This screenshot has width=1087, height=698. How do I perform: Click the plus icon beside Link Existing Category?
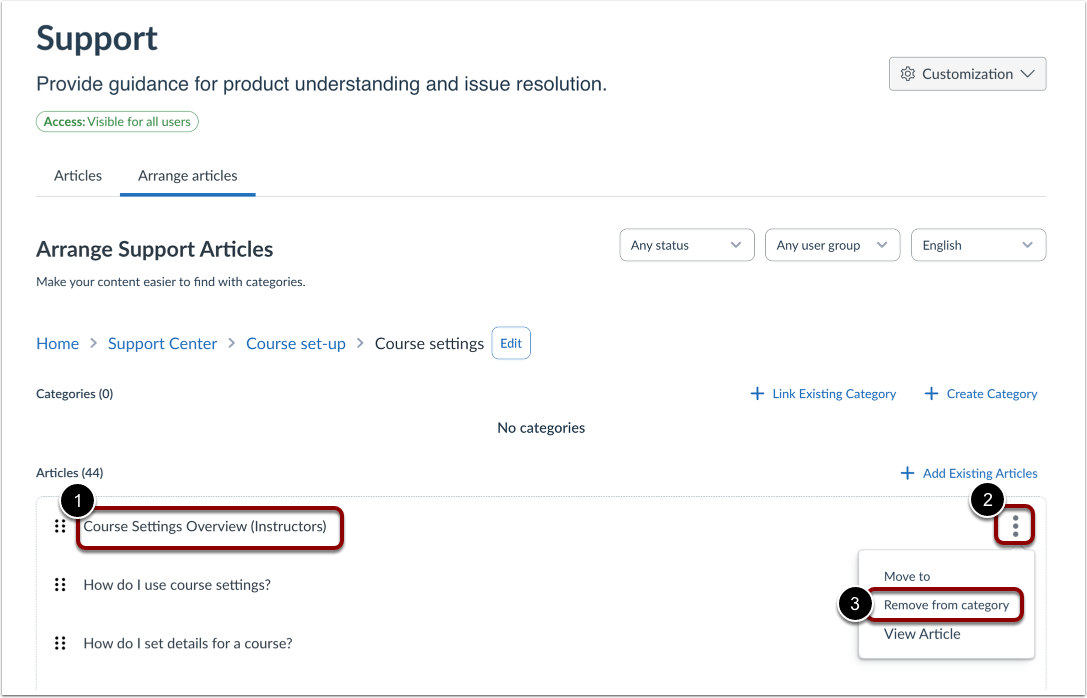coord(757,393)
